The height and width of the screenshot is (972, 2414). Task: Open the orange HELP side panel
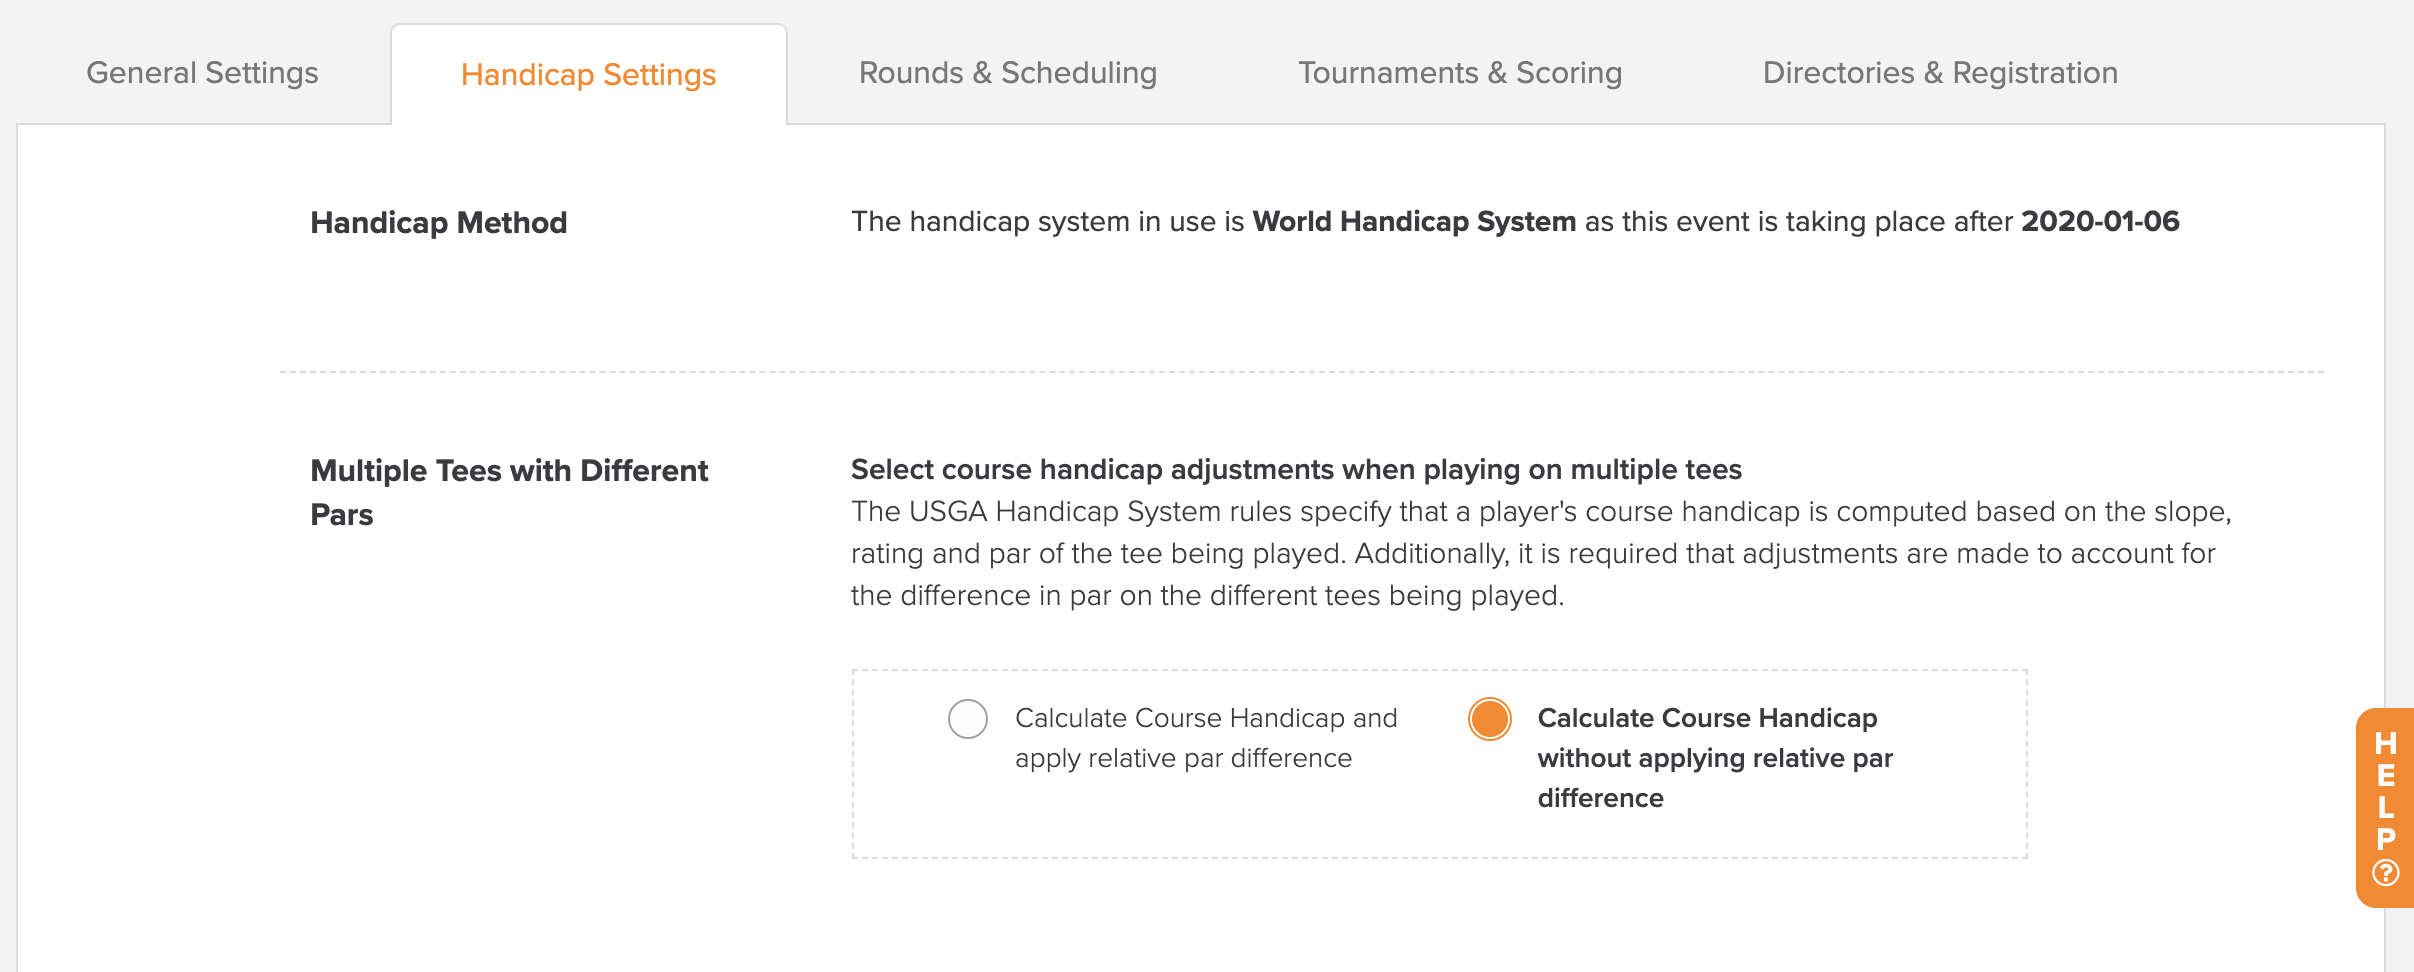2385,808
